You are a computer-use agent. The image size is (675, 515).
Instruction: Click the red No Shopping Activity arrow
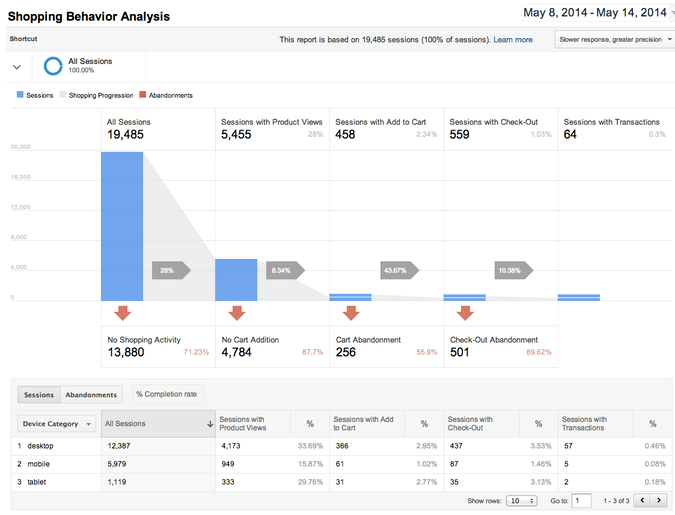coord(123,313)
